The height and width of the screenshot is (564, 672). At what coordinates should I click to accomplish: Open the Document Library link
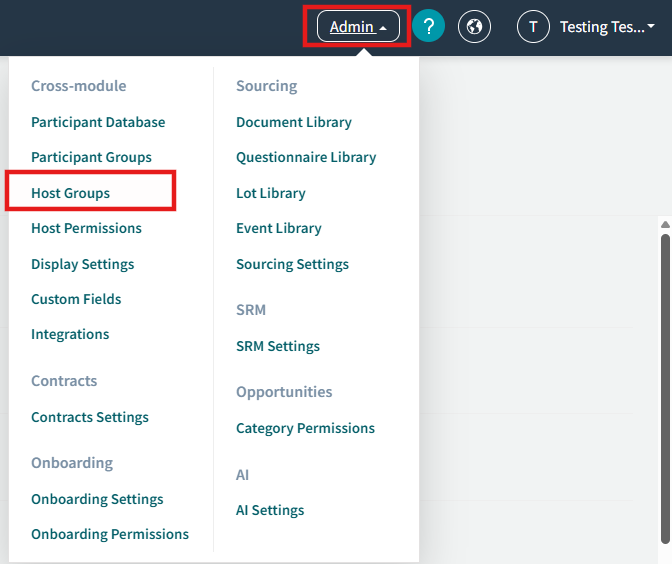(294, 122)
